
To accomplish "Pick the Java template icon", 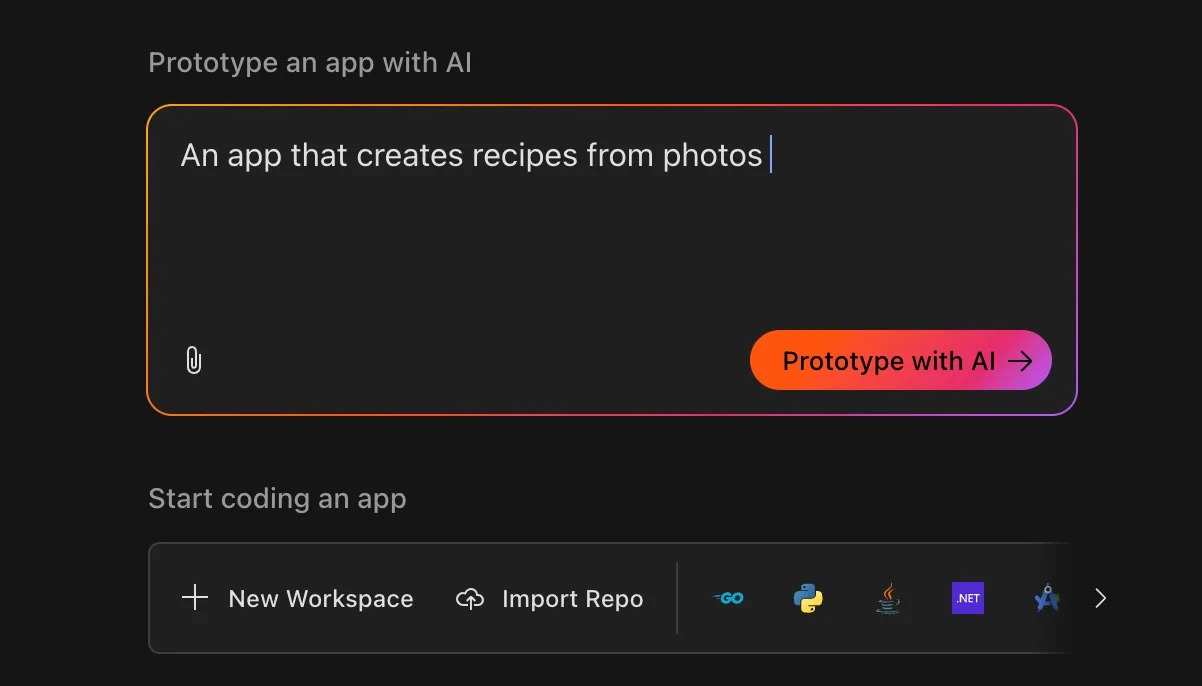I will [x=887, y=598].
